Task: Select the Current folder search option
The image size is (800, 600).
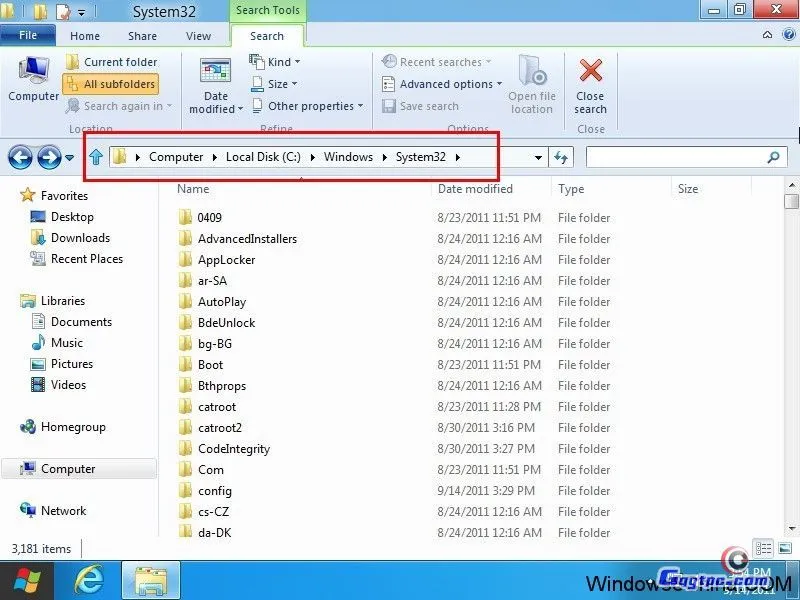Action: (110, 62)
